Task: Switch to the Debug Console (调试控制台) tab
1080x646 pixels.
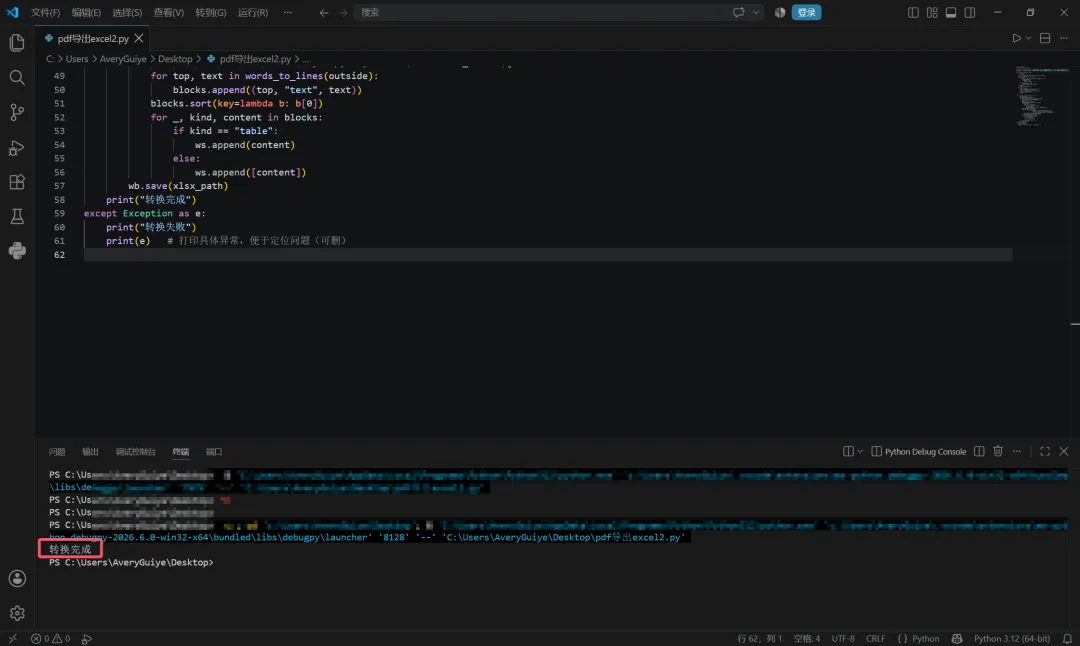Action: 136,452
